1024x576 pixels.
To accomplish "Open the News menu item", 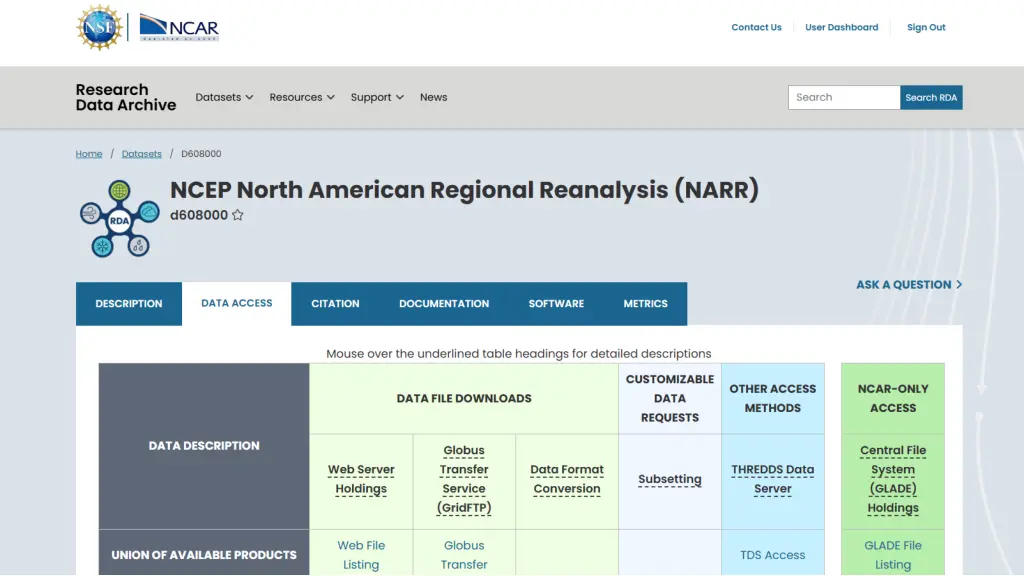I will (x=434, y=97).
